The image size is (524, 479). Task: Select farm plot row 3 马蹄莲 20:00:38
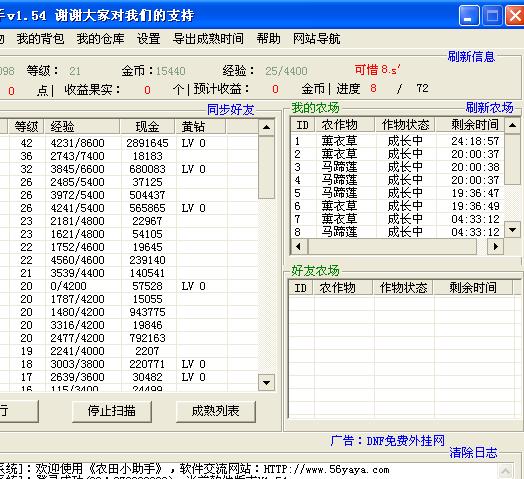click(397, 167)
